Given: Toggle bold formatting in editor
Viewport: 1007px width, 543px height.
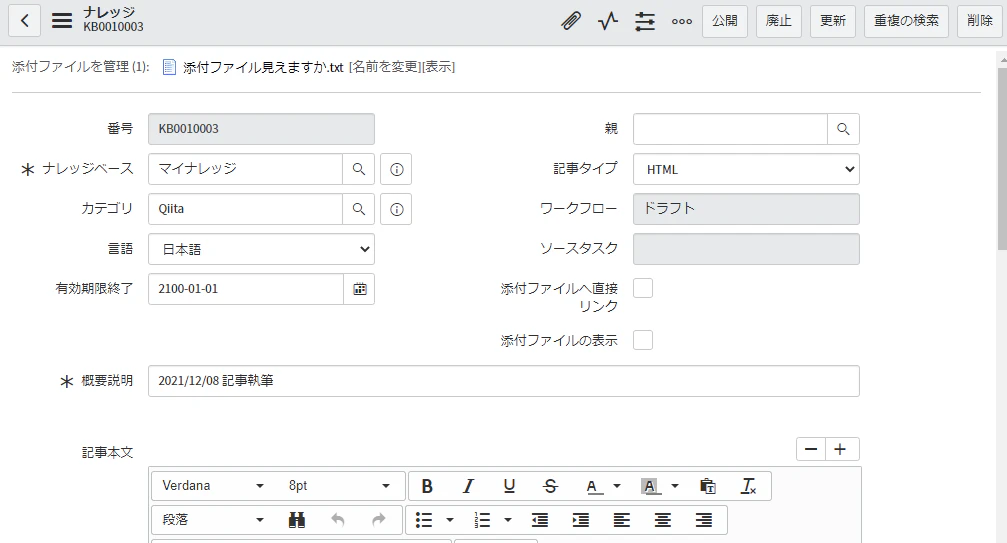Looking at the screenshot, I should point(427,486).
